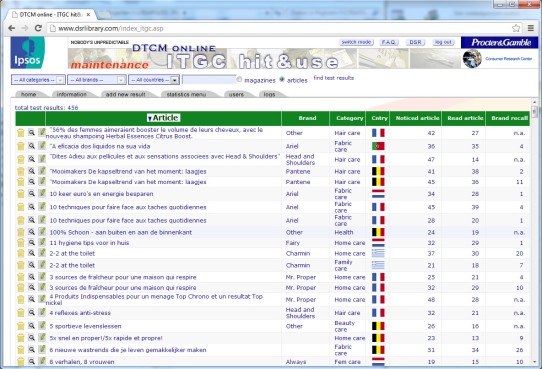
Task: Go back using browser back arrow
Action: [x=11, y=28]
